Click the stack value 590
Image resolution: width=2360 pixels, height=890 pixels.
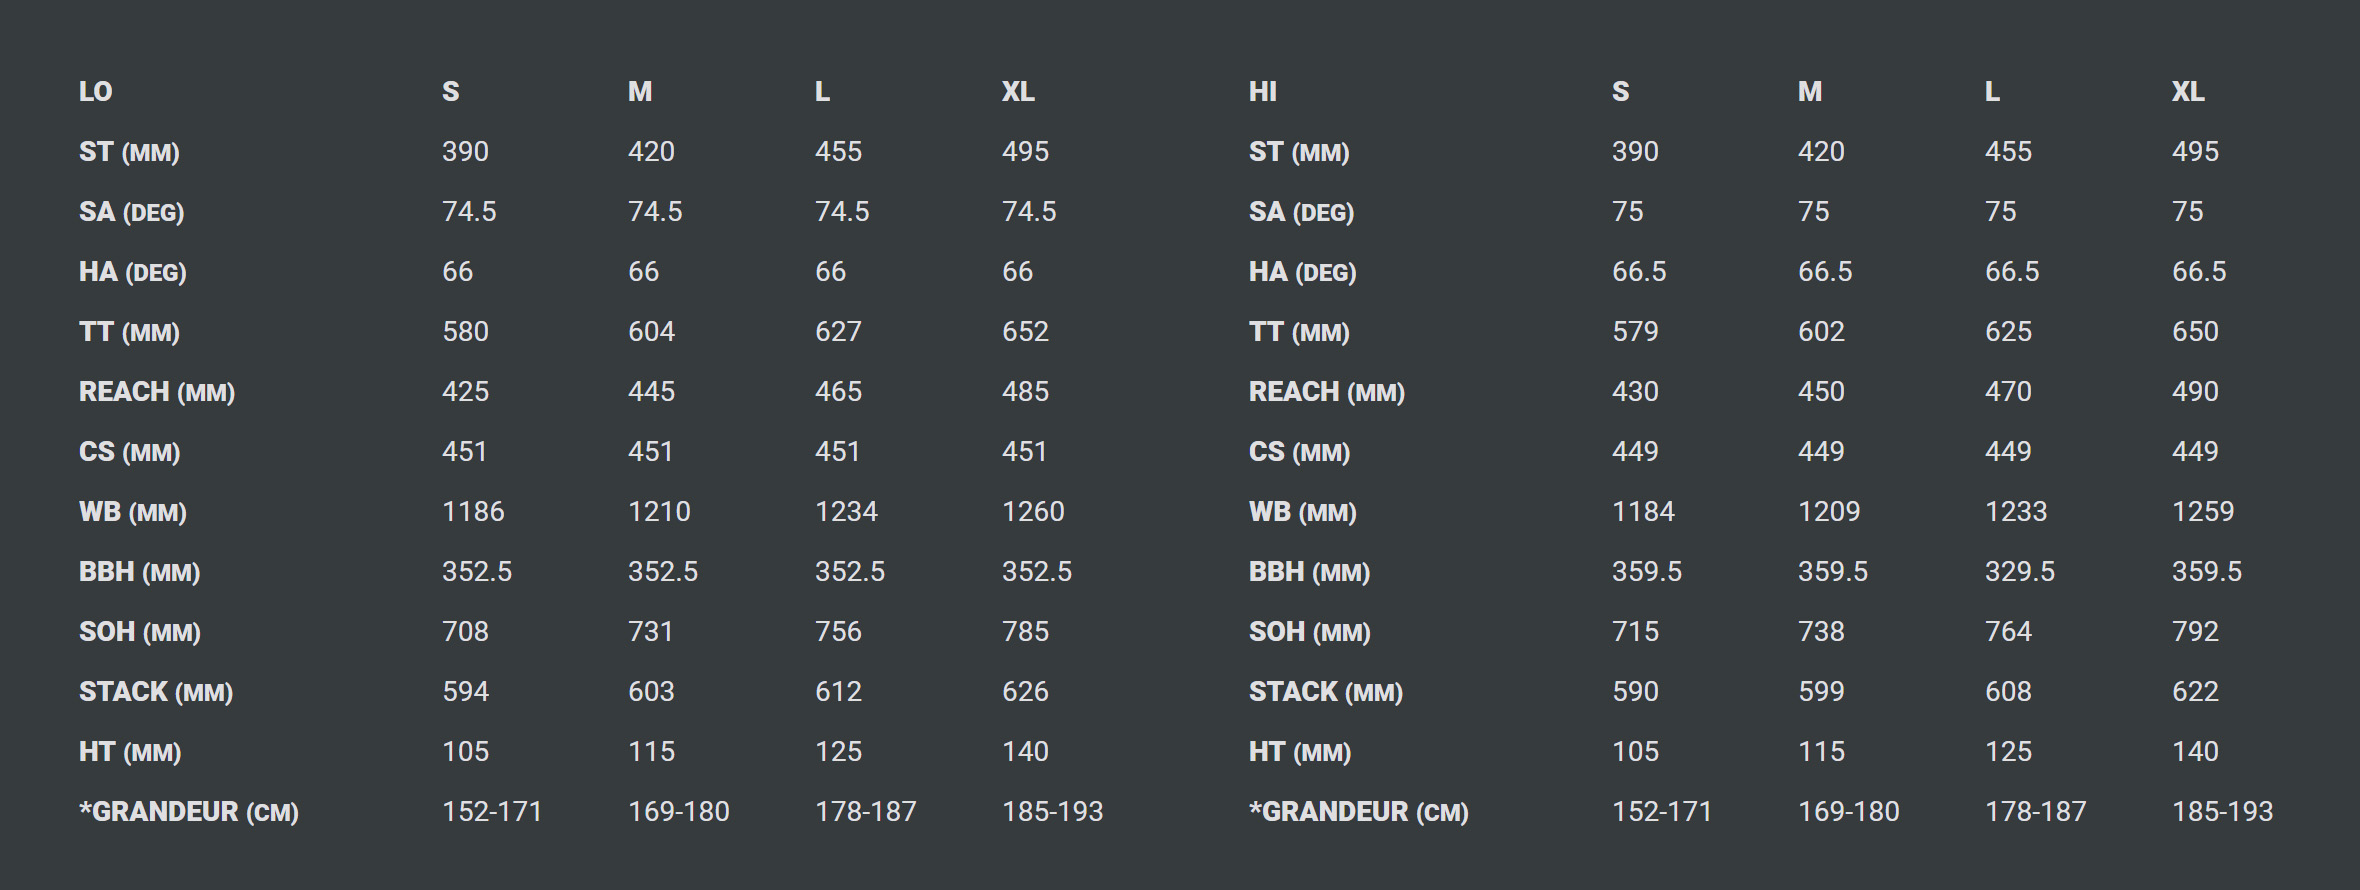(x=1635, y=692)
